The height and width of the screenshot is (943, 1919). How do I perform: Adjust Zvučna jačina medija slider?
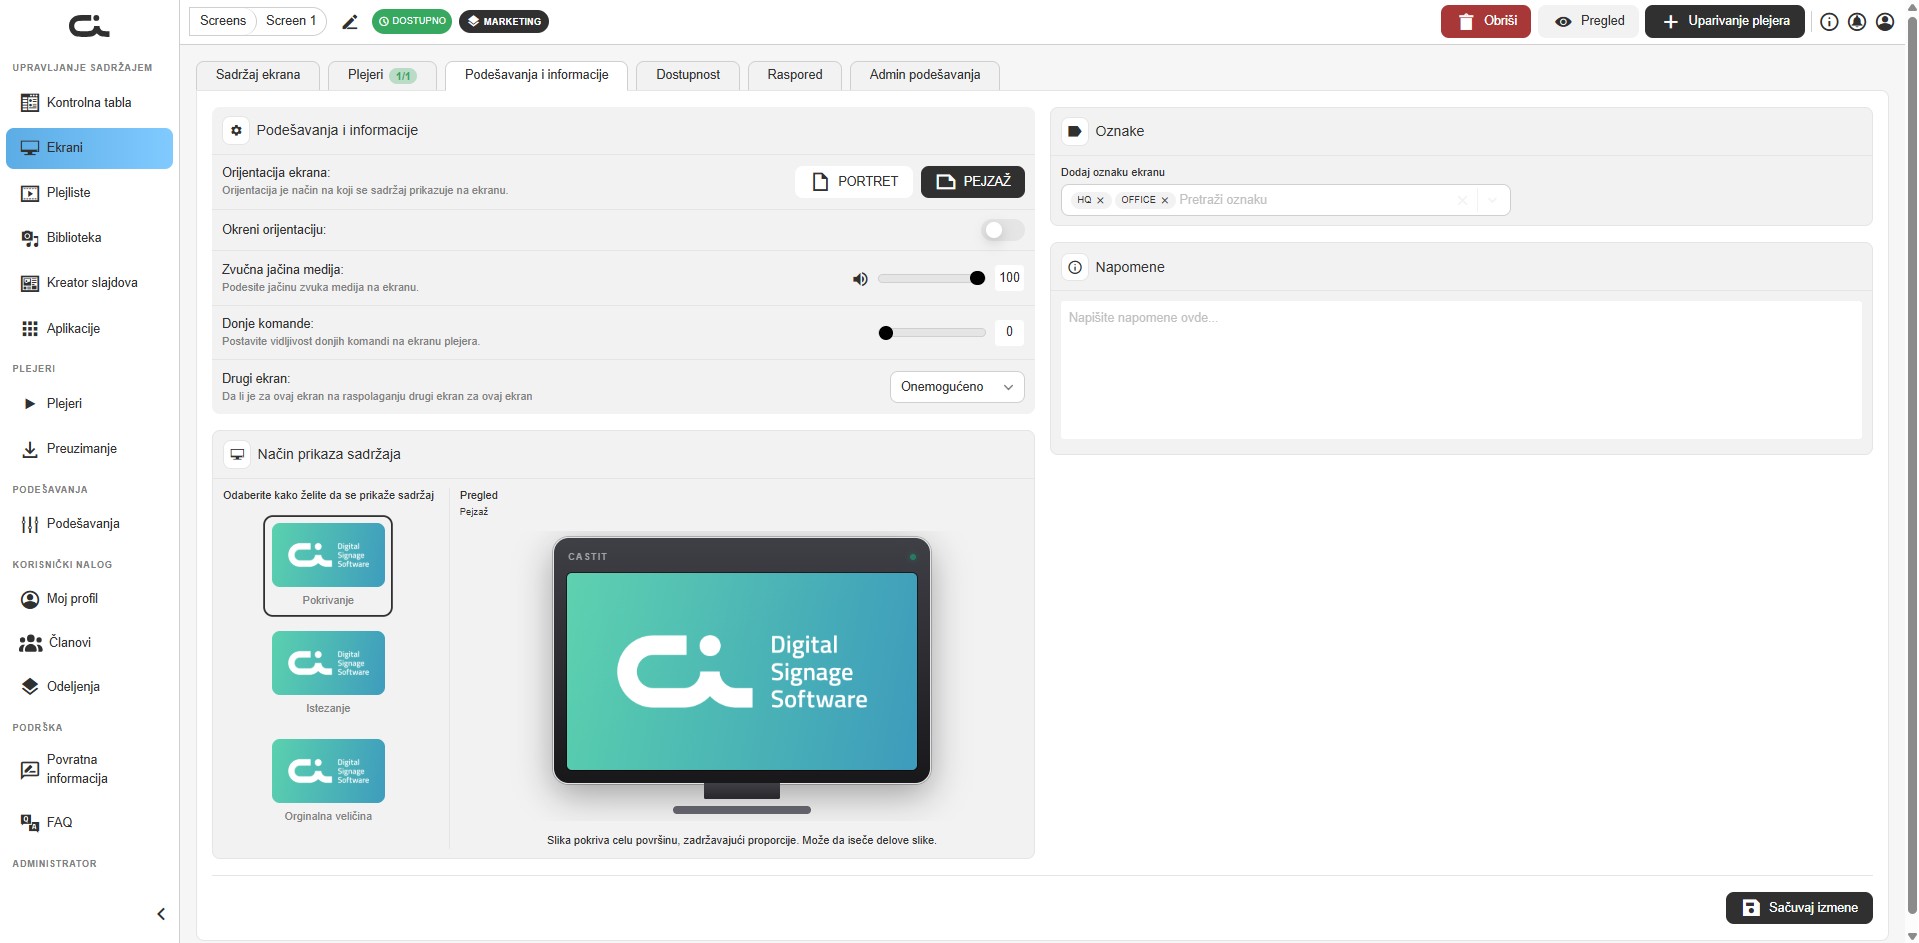tap(931, 279)
